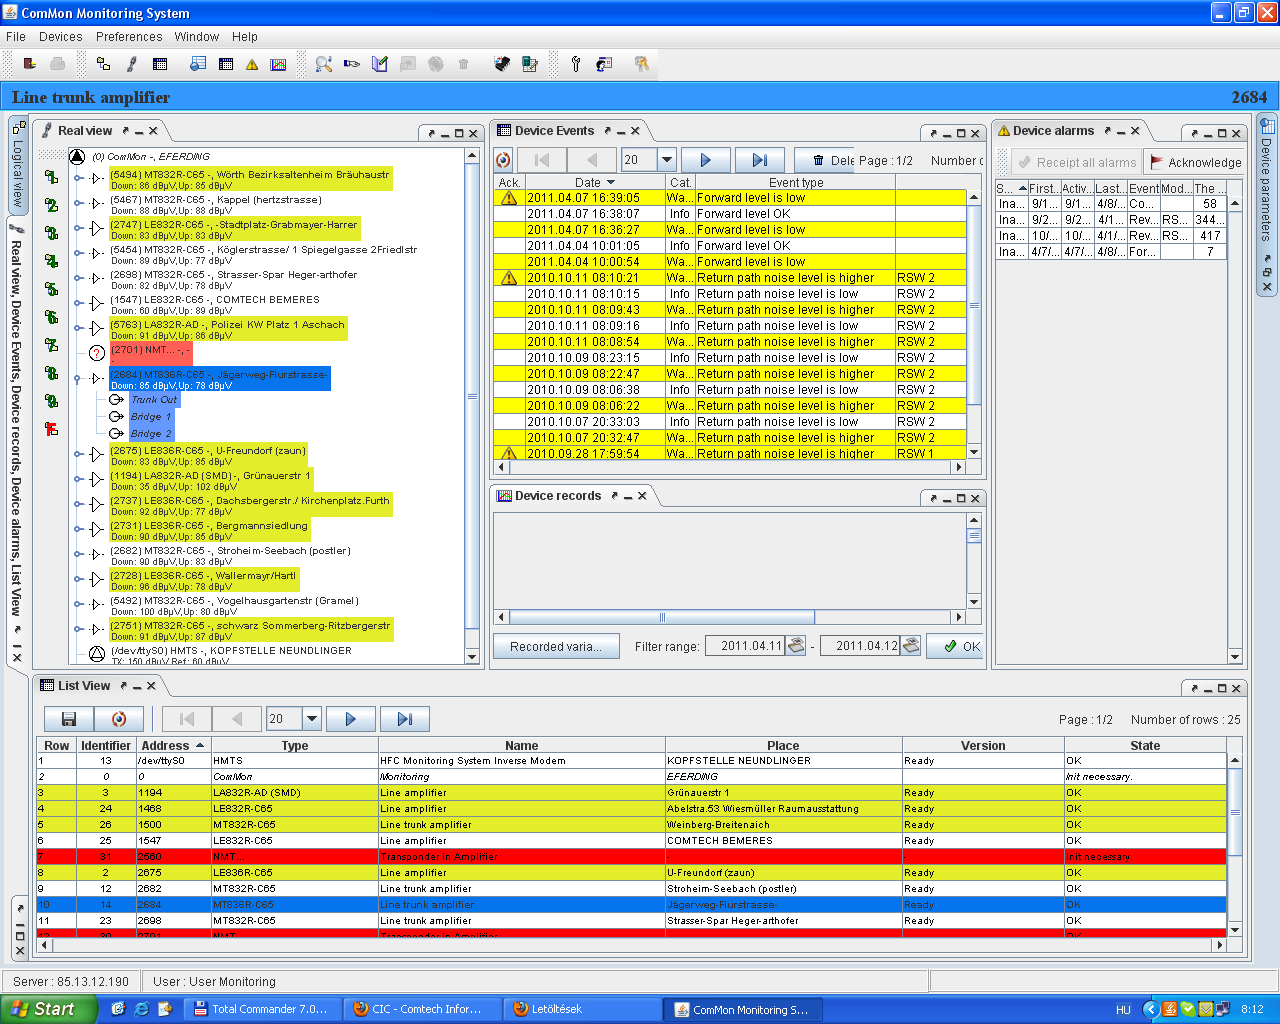Select the Trunk Out tree item

154,399
